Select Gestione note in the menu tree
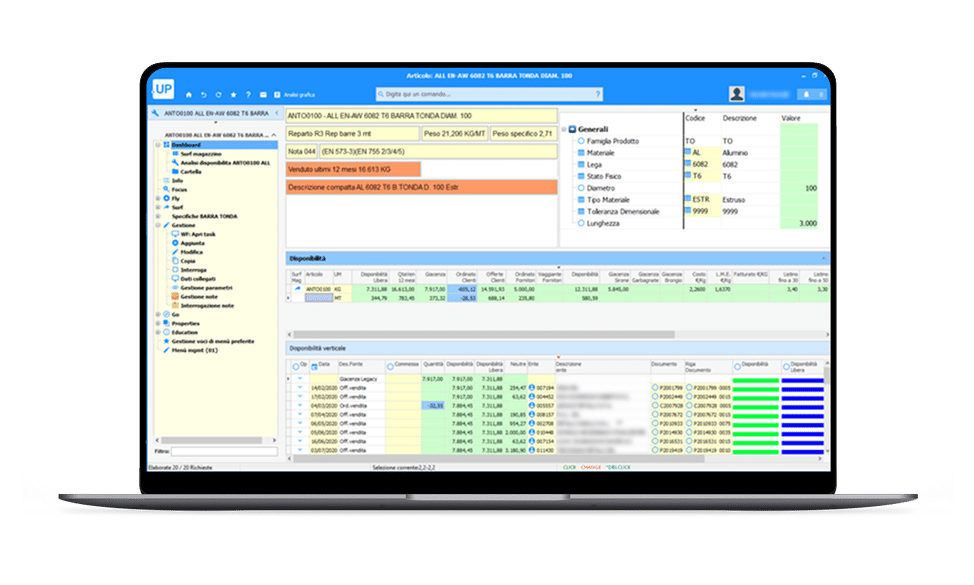 [x=199, y=297]
